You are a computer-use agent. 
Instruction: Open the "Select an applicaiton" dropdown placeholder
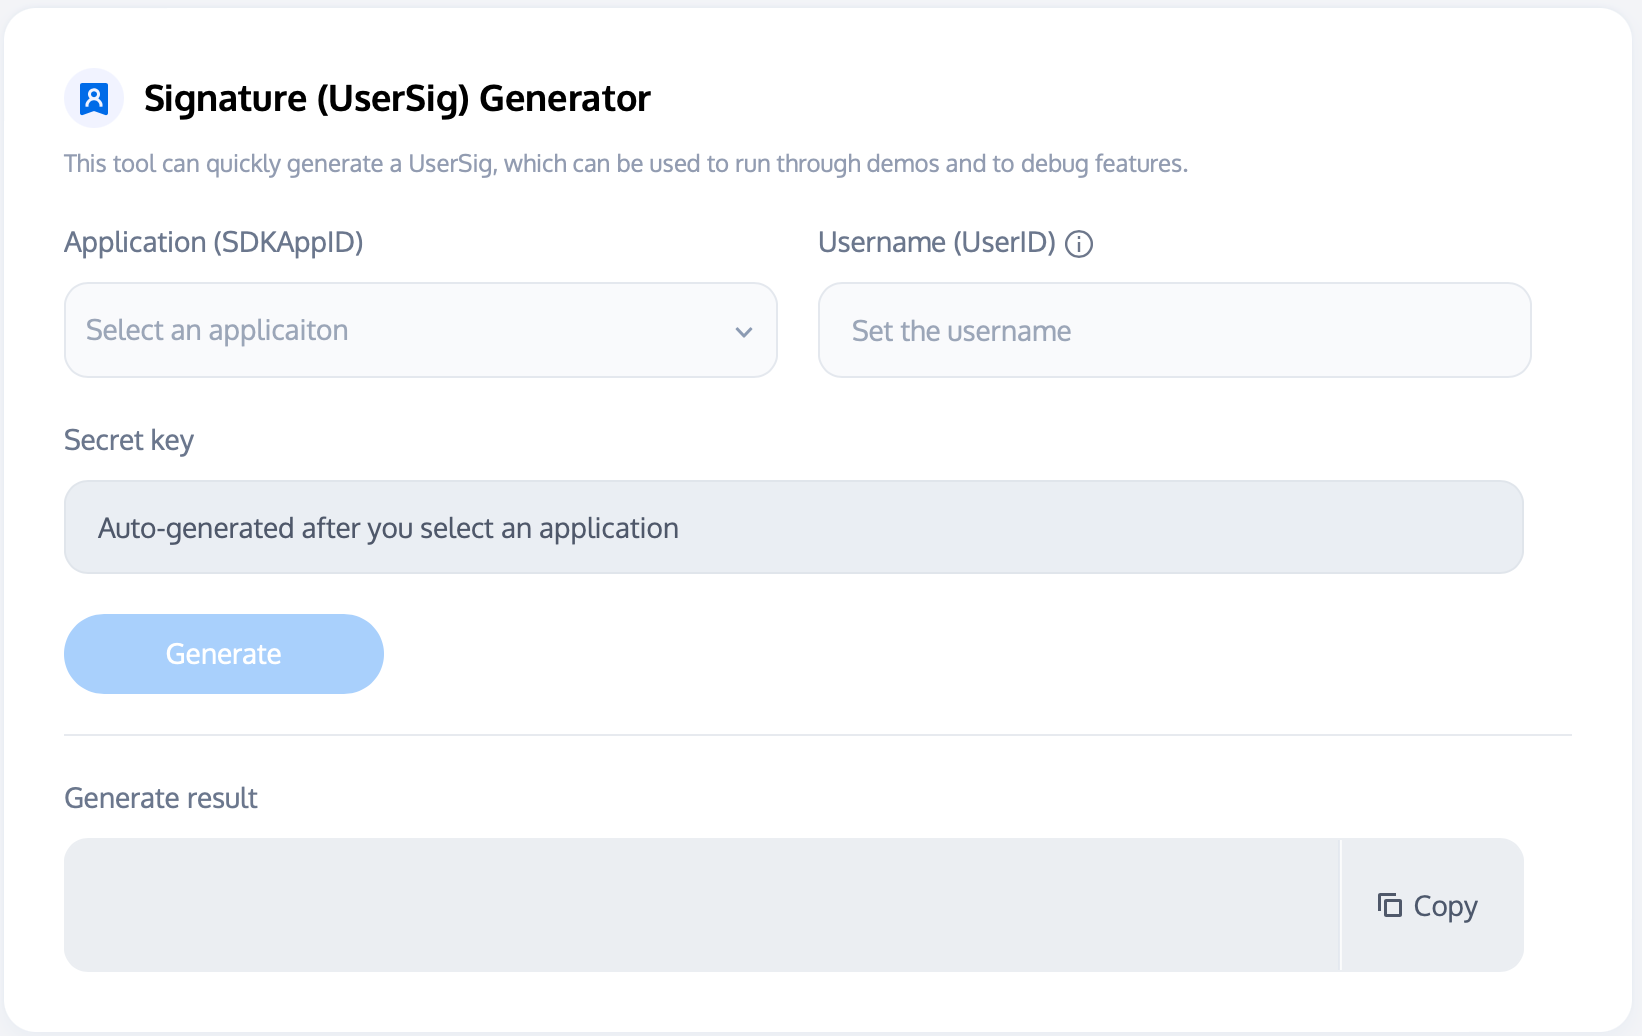pos(217,330)
